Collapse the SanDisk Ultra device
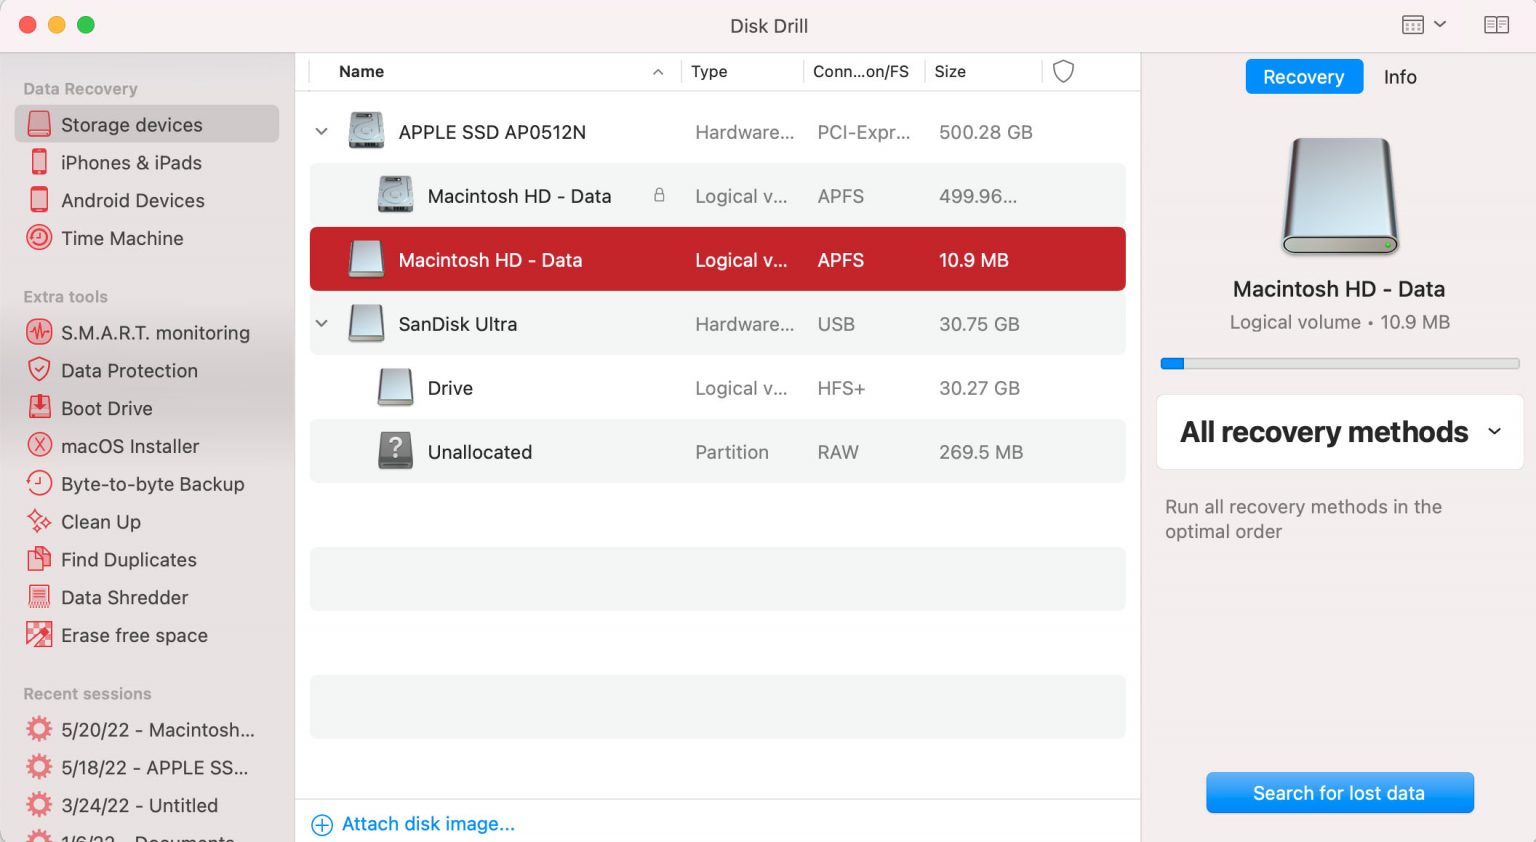This screenshot has width=1536, height=842. 321,323
